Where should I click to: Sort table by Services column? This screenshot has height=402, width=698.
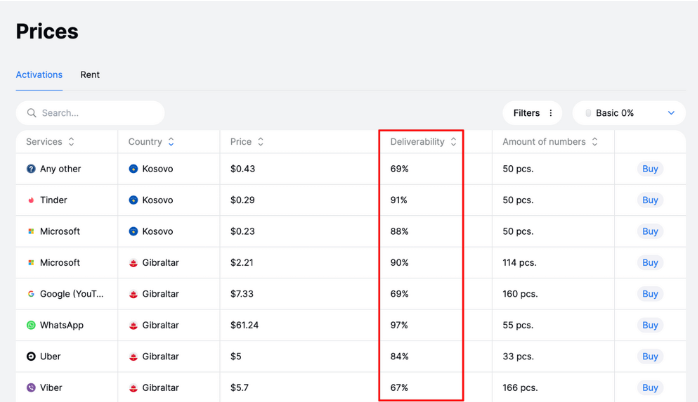point(71,142)
